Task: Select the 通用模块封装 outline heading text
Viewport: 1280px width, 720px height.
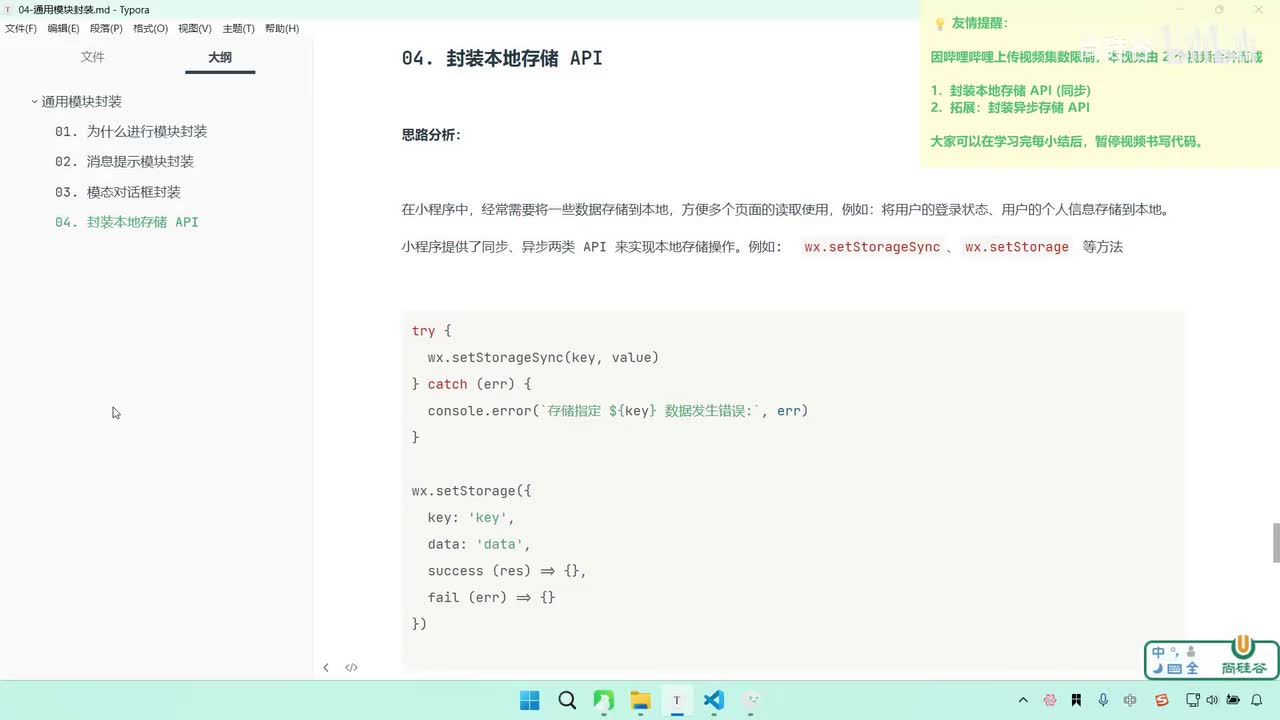Action: tap(82, 102)
